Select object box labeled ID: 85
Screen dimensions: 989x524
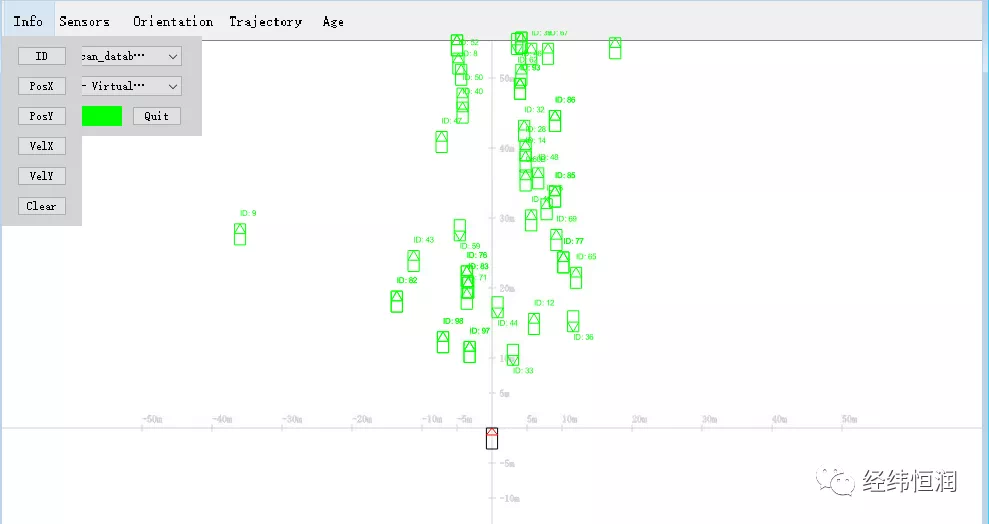coord(554,196)
